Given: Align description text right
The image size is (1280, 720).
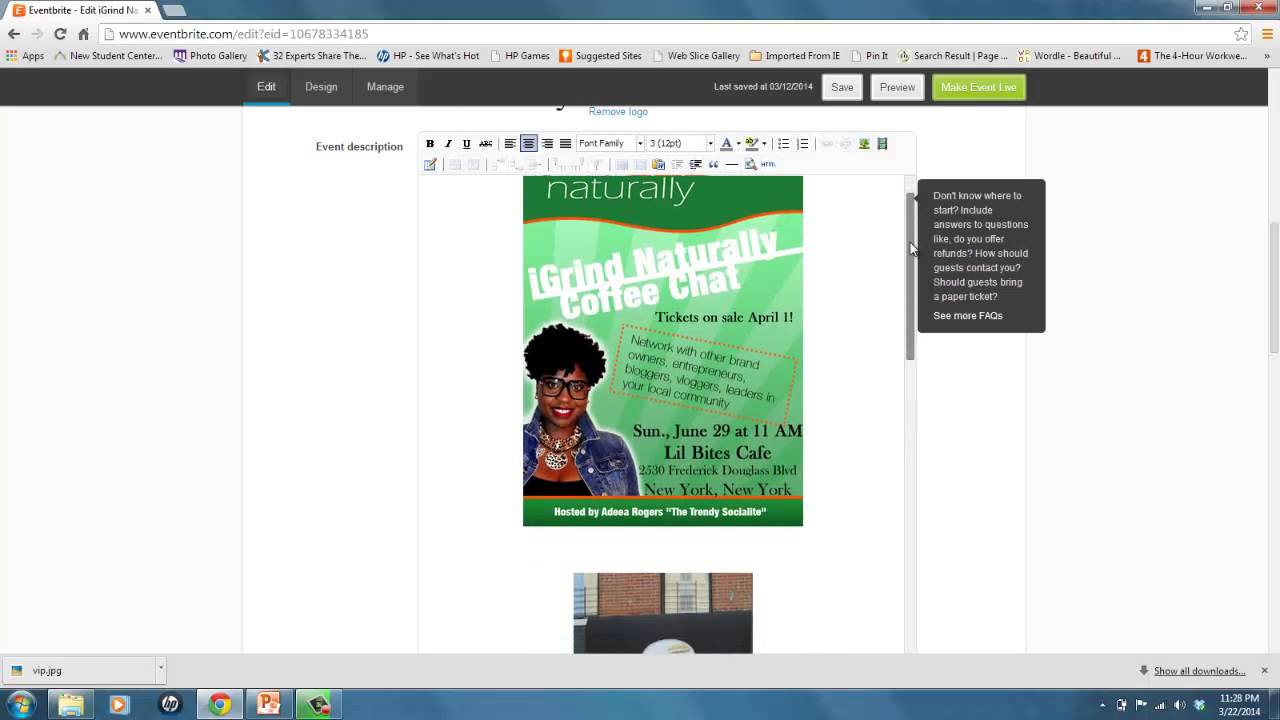Looking at the screenshot, I should tap(547, 144).
